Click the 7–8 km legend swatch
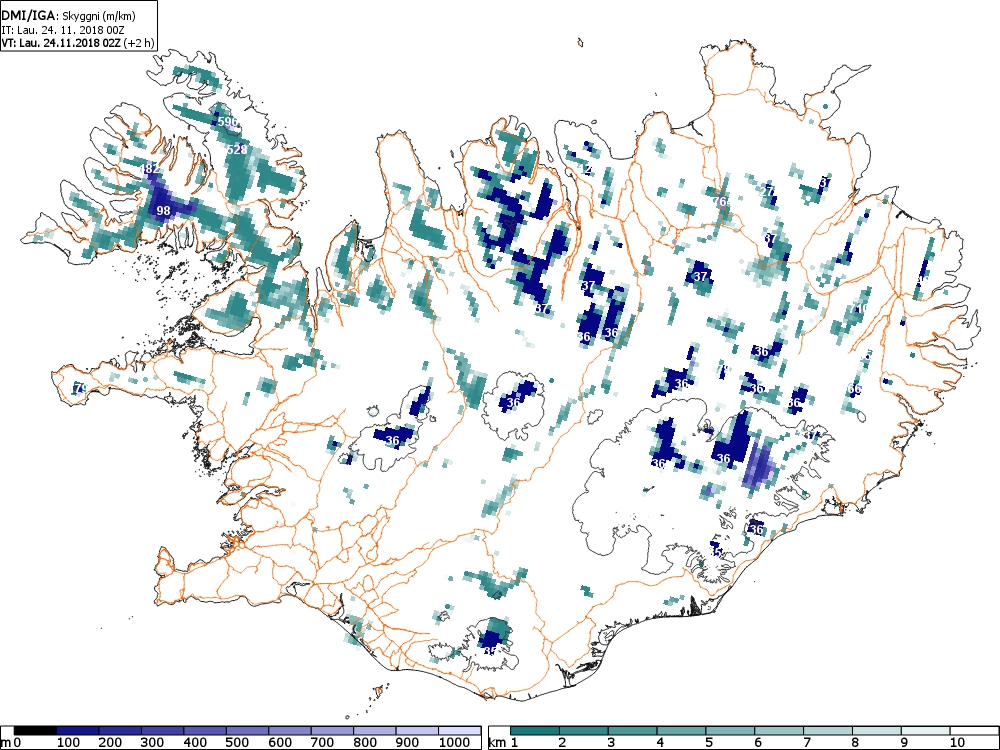Viewport: 1000px width, 750px height. [x=828, y=731]
